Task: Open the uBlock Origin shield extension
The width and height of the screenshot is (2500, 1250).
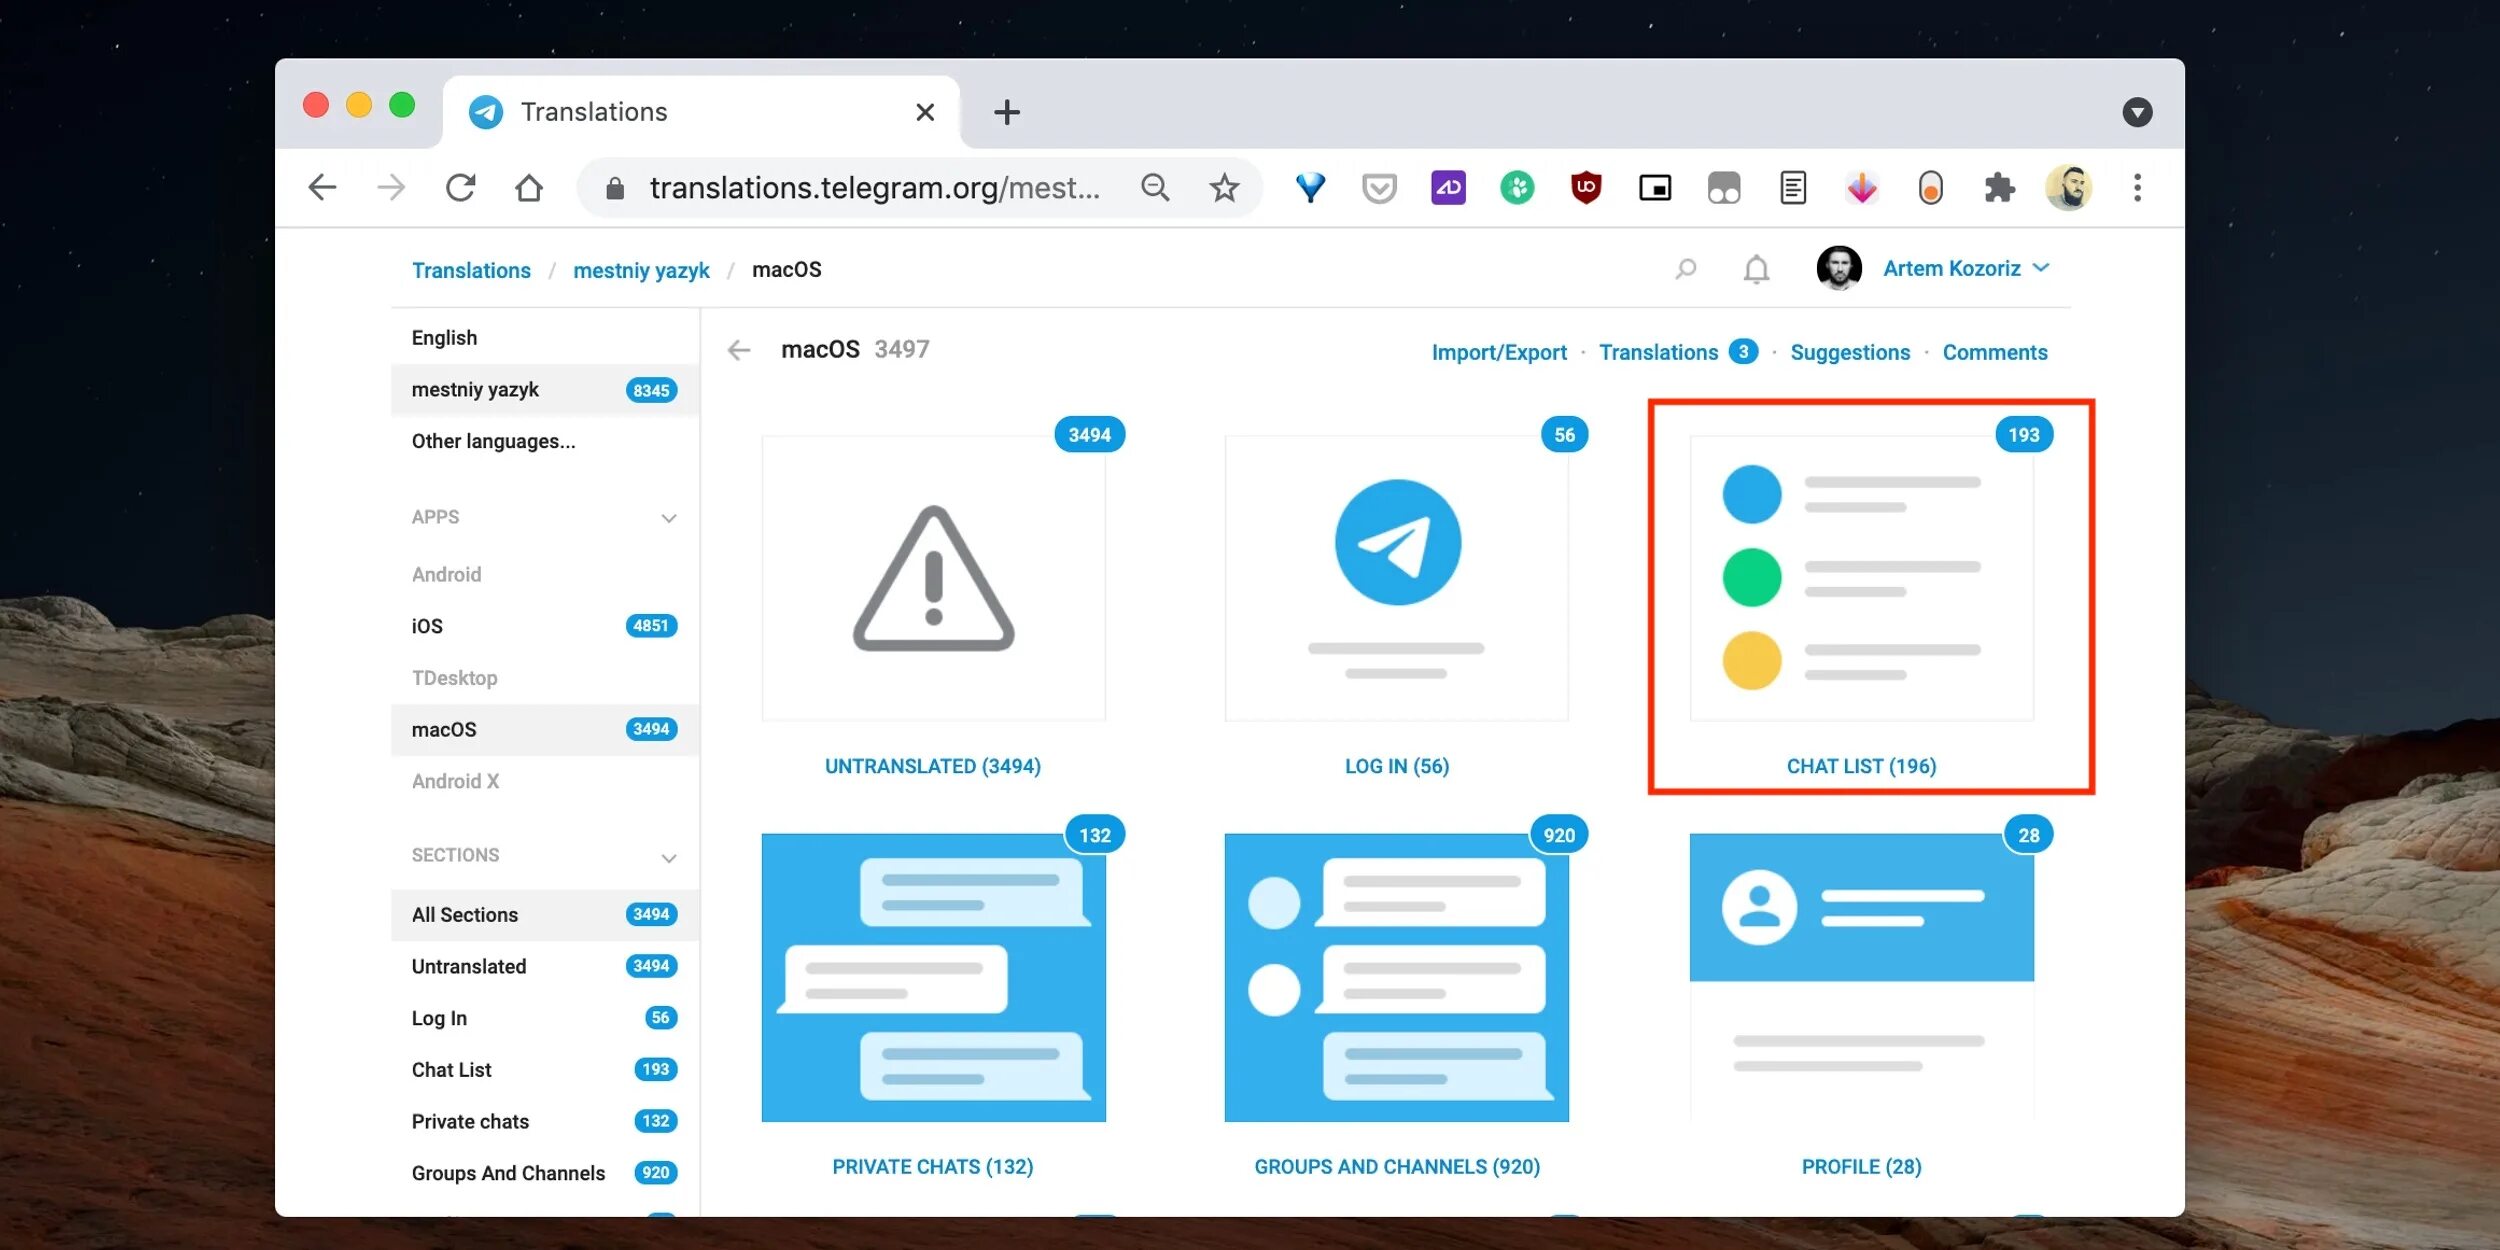Action: 1586,188
